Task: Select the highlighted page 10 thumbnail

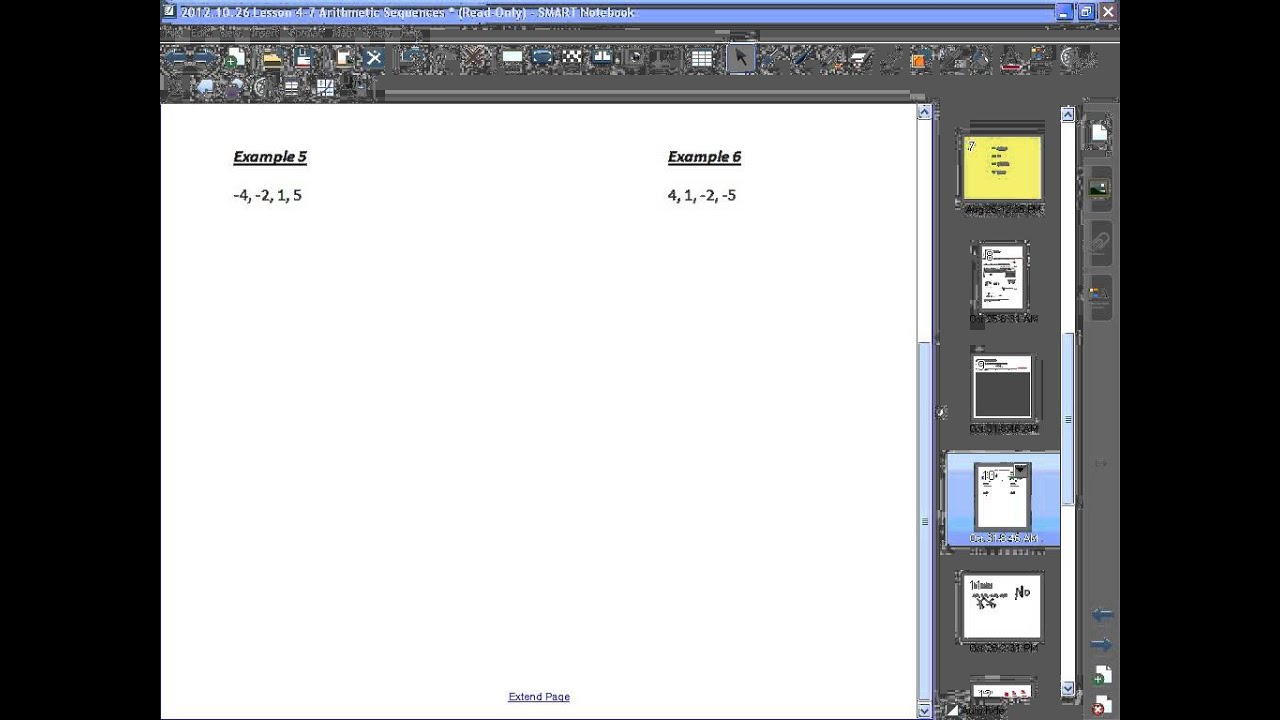Action: tap(1002, 497)
